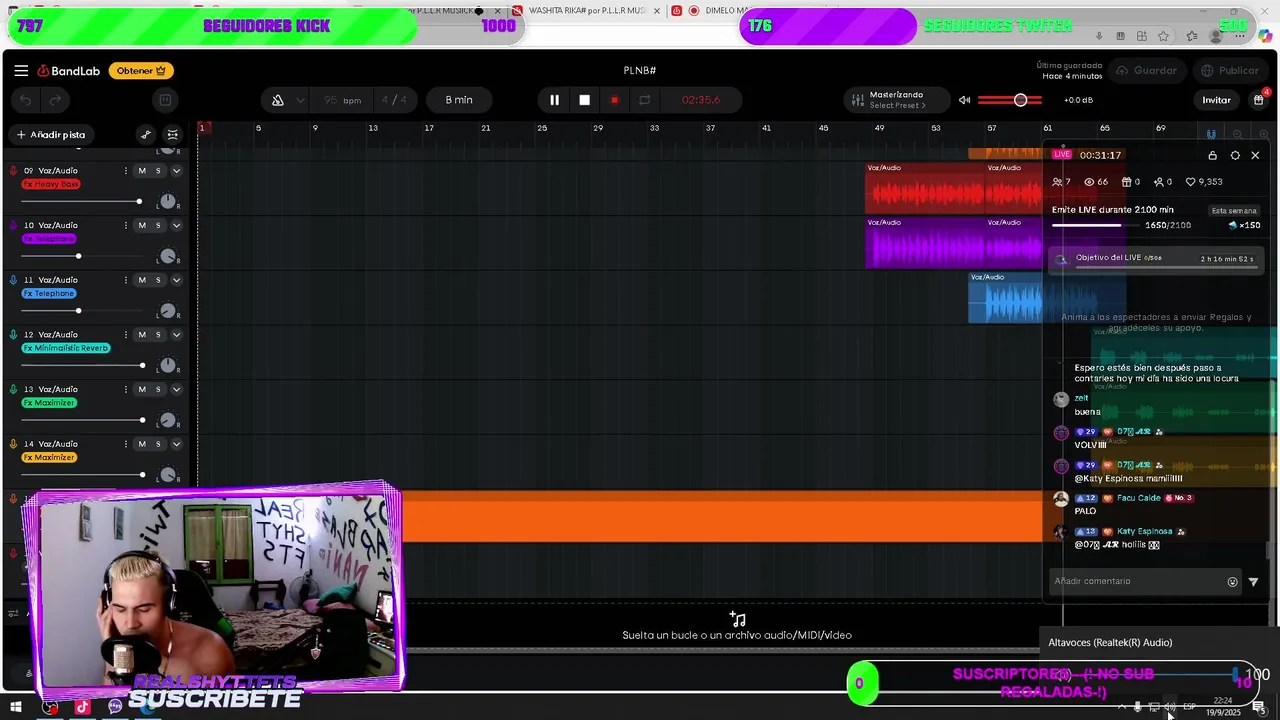1280x720 pixels.
Task: Expand track 12 chevron
Action: coord(176,335)
